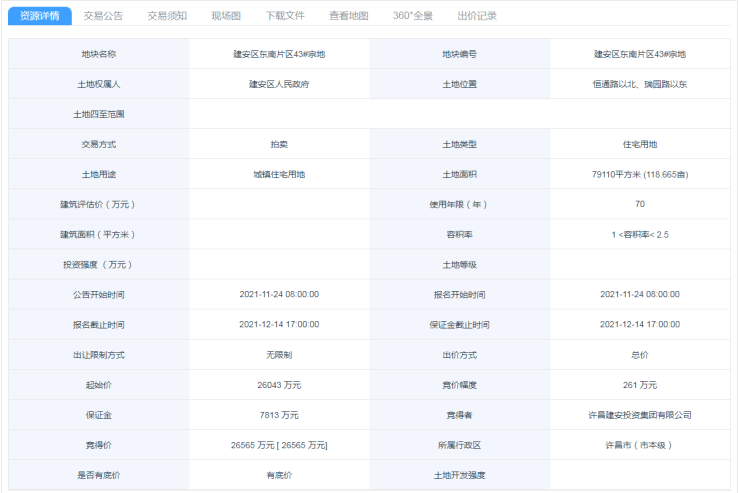The image size is (740, 493).
Task: Select the land owner 建安区人民政府
Action: point(279,84)
